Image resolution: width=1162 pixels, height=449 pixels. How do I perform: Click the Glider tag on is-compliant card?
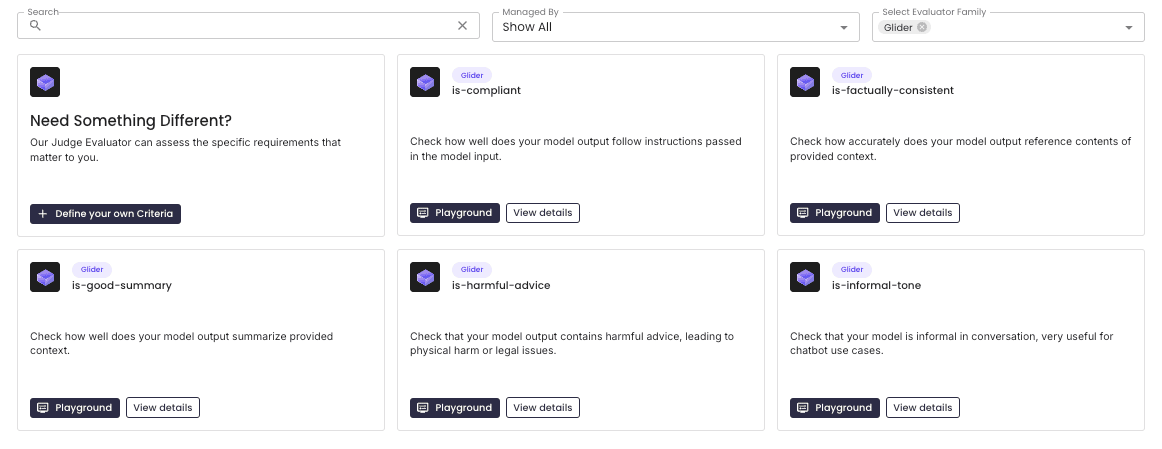click(x=472, y=75)
